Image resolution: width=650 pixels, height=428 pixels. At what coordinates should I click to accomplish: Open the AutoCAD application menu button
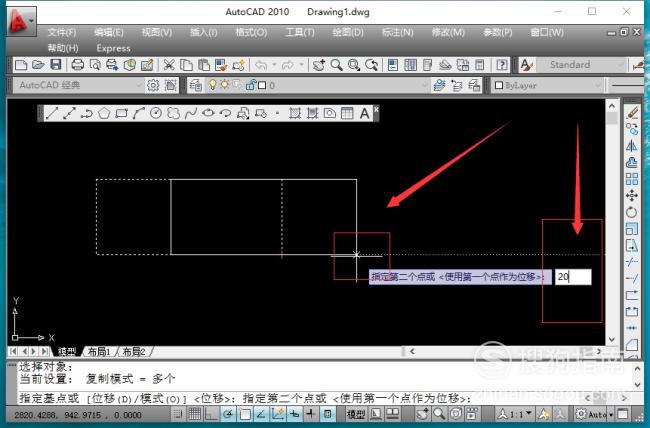(21, 21)
